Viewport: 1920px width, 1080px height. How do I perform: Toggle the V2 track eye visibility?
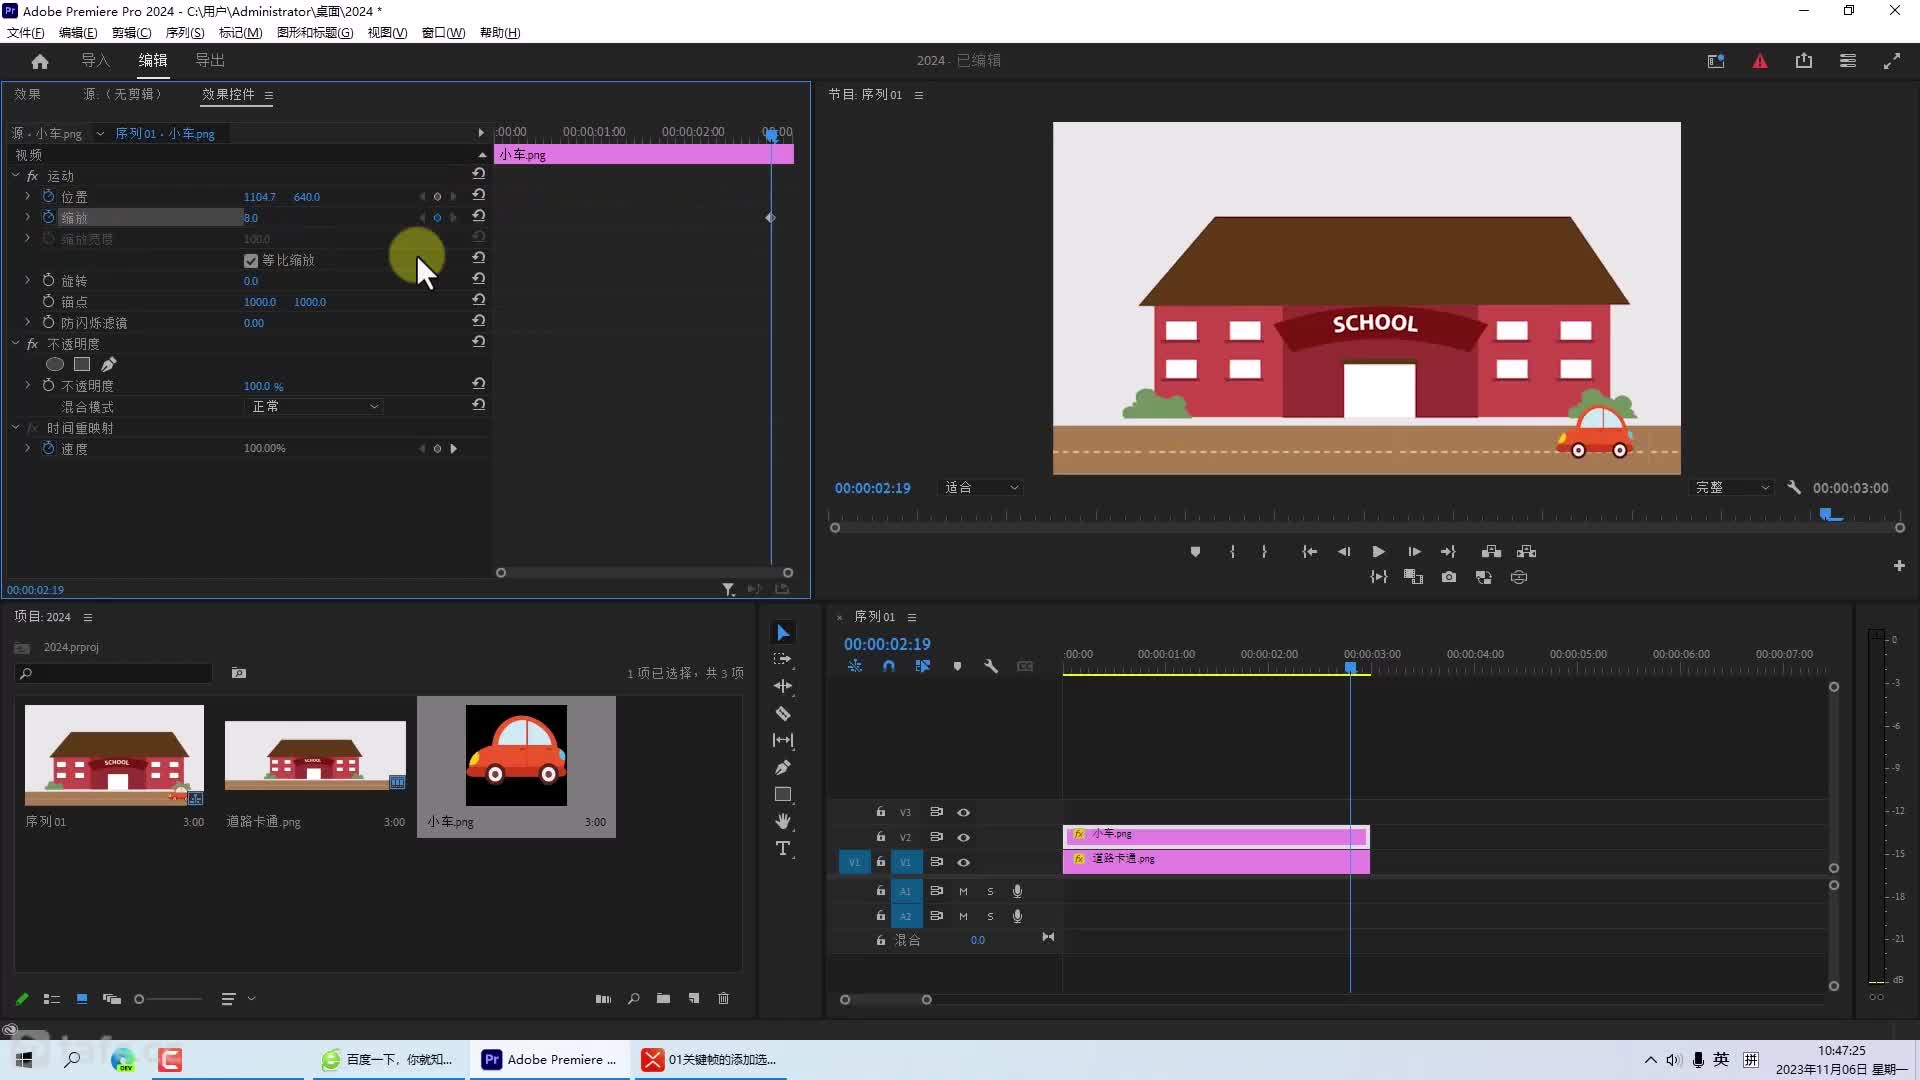click(963, 837)
